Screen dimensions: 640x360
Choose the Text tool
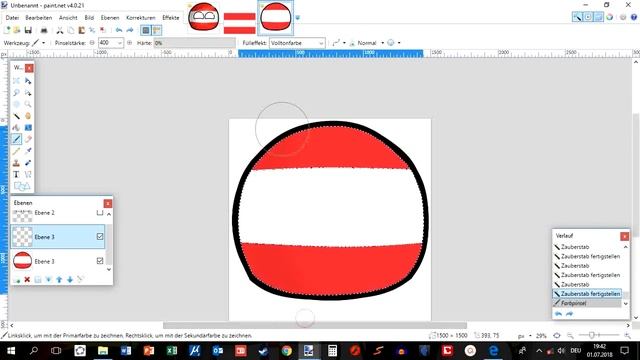click(x=16, y=174)
